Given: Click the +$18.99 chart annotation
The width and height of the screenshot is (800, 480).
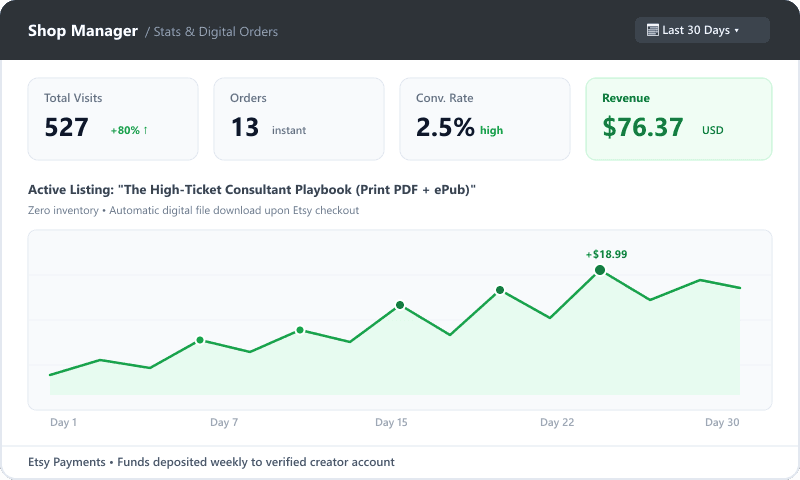Looking at the screenshot, I should [606, 254].
